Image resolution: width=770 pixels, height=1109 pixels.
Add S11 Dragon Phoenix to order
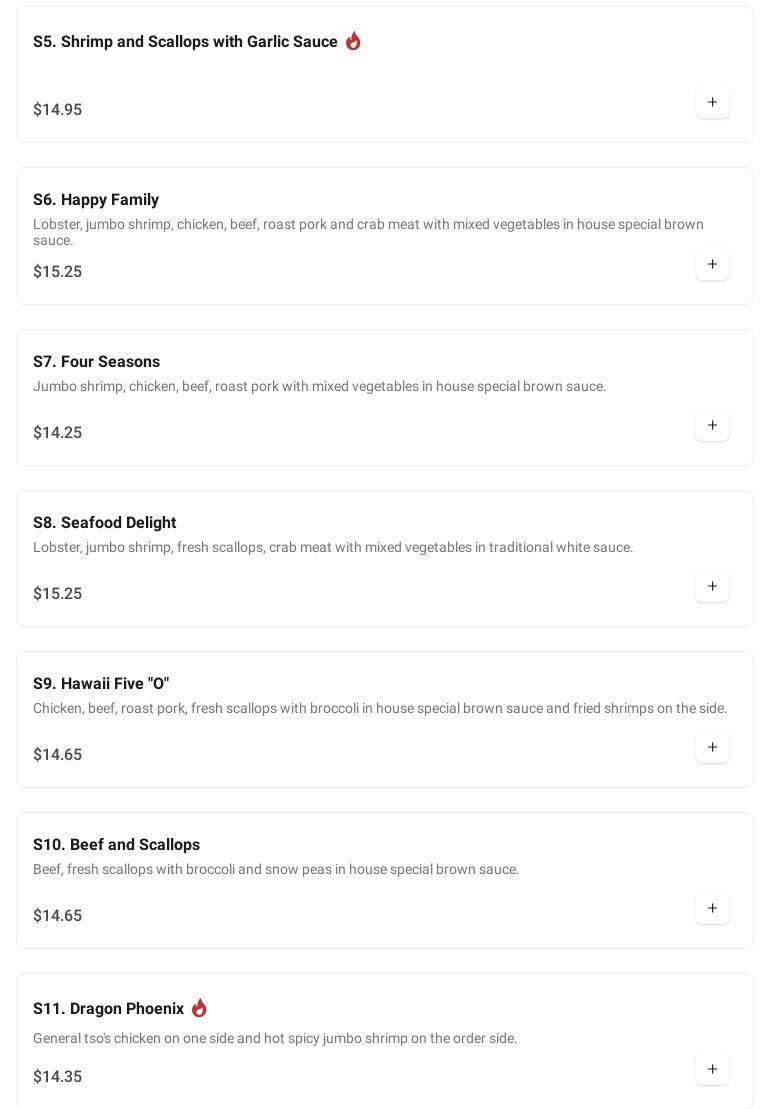[712, 1069]
